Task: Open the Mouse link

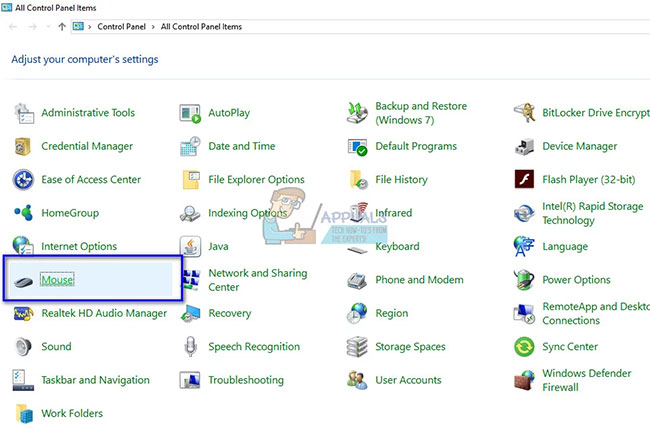Action: [57, 280]
